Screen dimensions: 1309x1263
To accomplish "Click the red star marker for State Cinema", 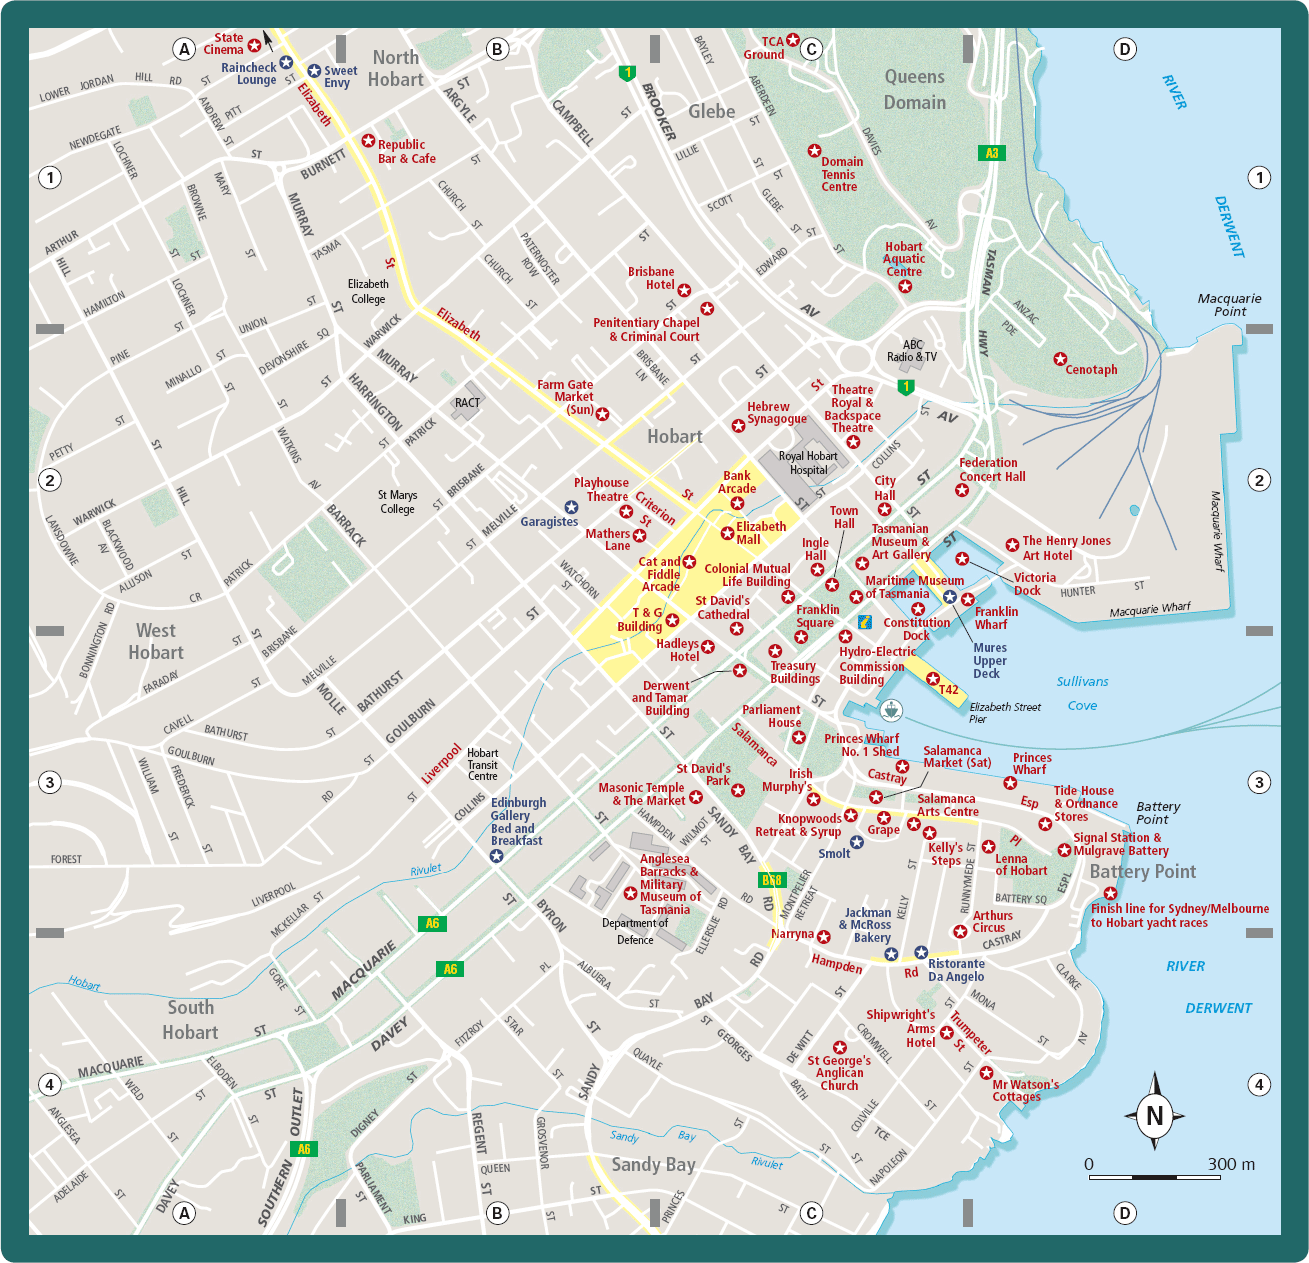I will pyautogui.click(x=255, y=45).
